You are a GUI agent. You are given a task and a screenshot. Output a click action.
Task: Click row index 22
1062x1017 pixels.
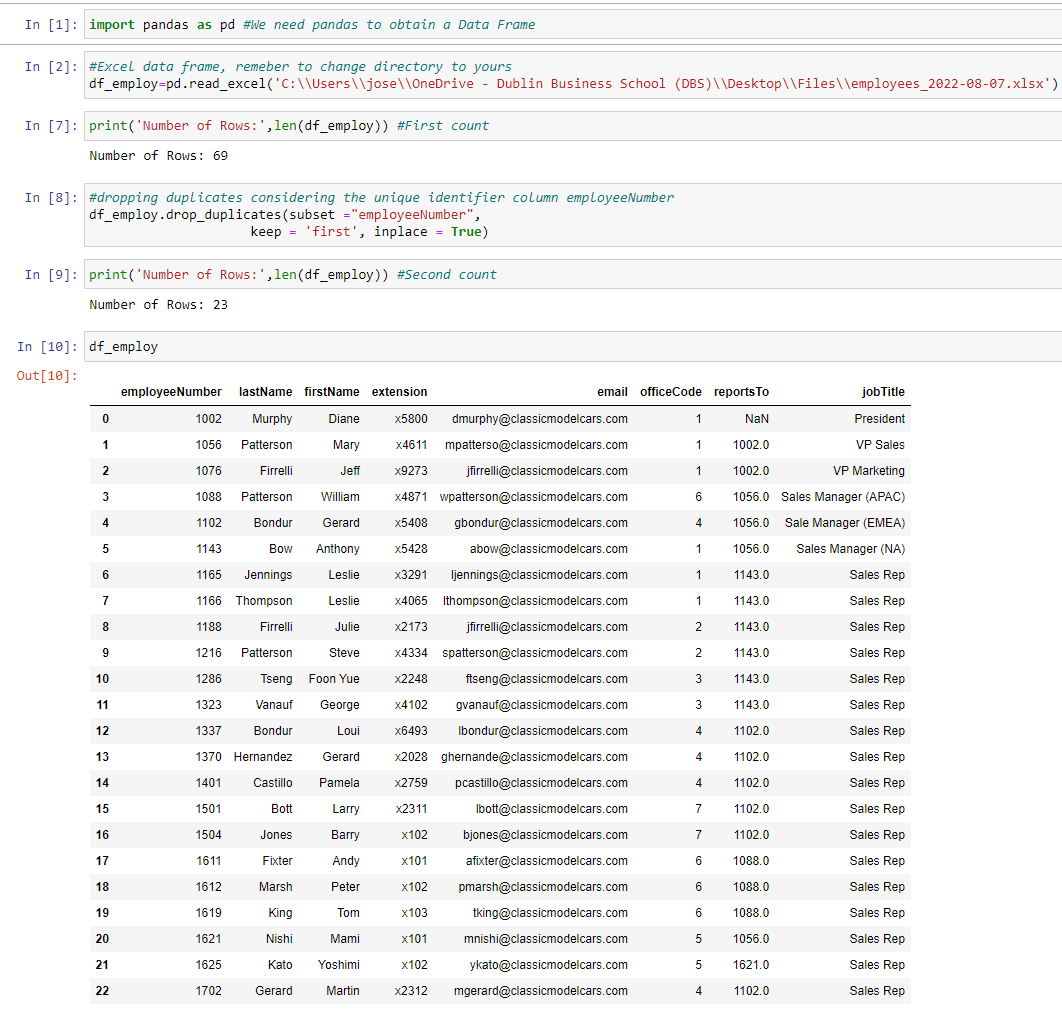tap(102, 991)
